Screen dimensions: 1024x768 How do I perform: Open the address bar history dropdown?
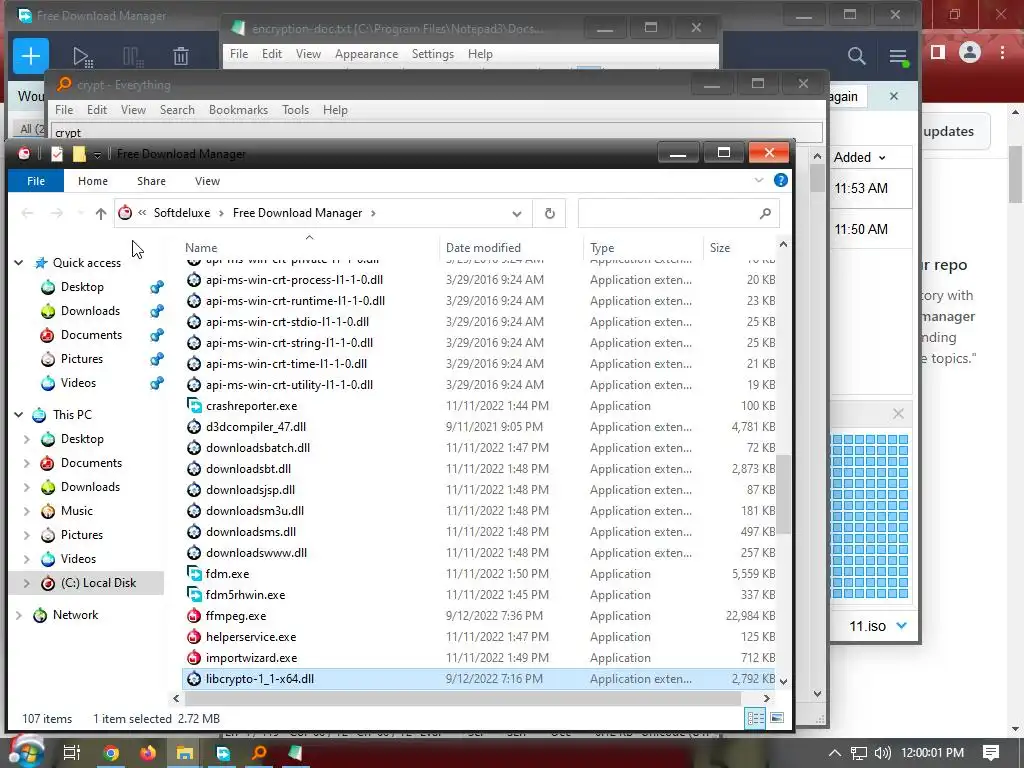[517, 214]
